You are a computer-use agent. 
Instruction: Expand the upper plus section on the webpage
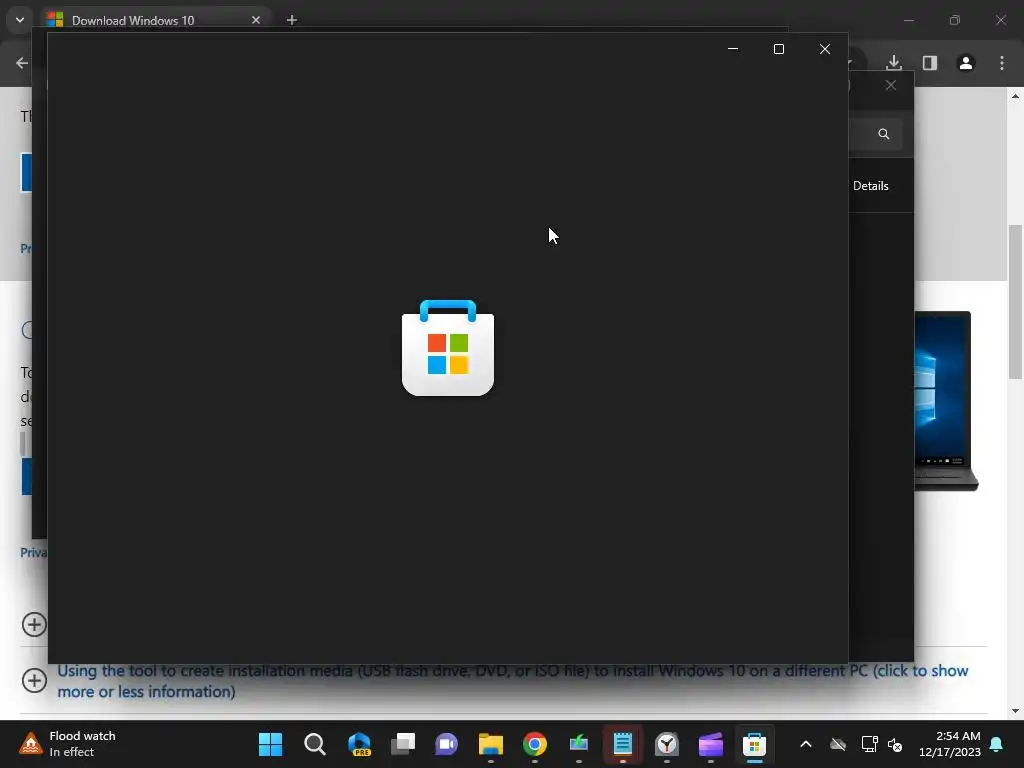[34, 624]
